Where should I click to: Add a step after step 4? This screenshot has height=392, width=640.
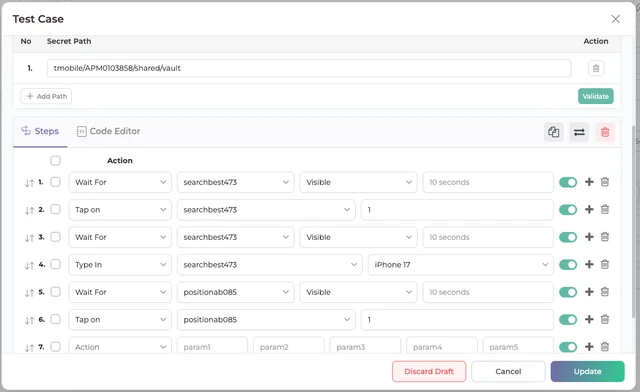click(589, 264)
